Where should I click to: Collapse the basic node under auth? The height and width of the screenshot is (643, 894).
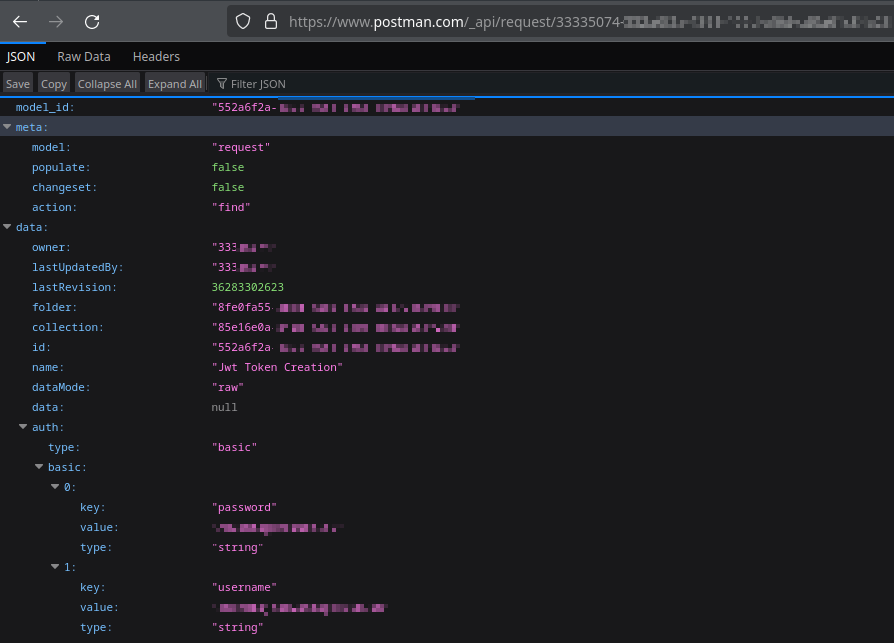coord(39,467)
